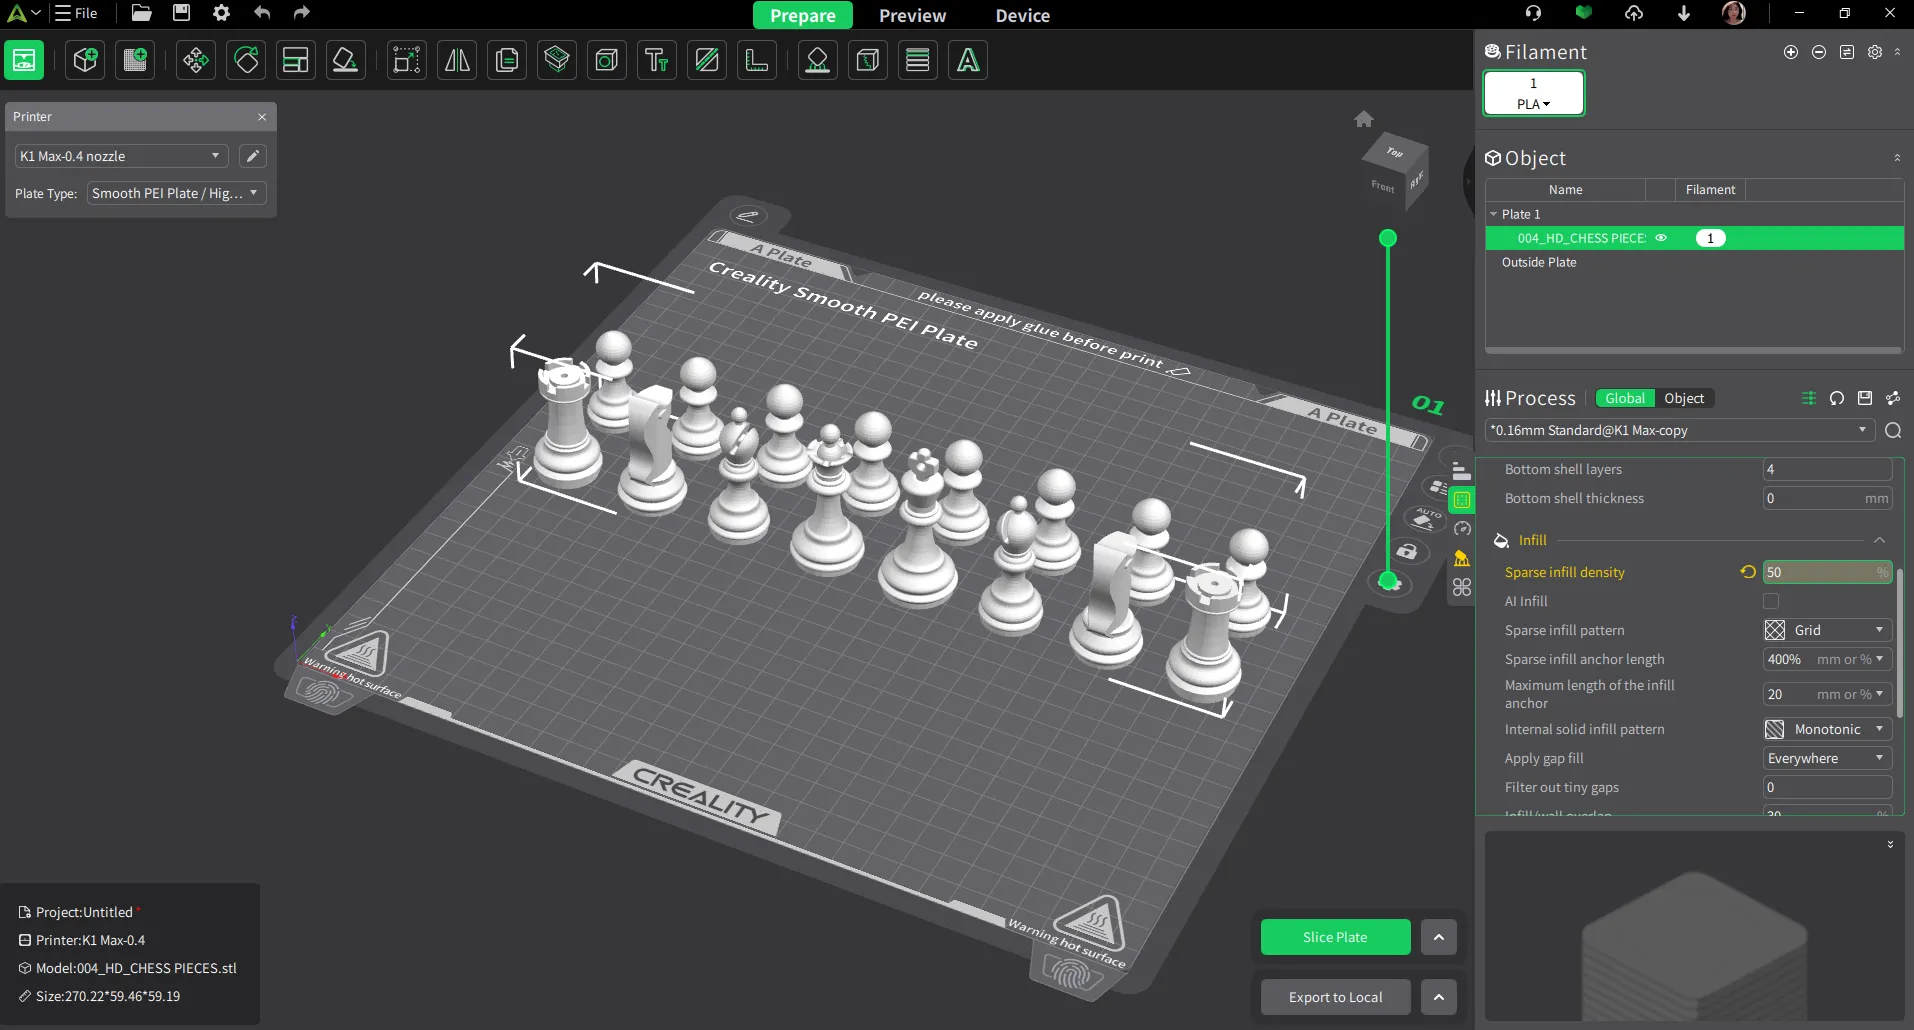Viewport: 1914px width, 1030px height.
Task: Select the Measure L-ruler tool
Action: pyautogui.click(x=757, y=60)
